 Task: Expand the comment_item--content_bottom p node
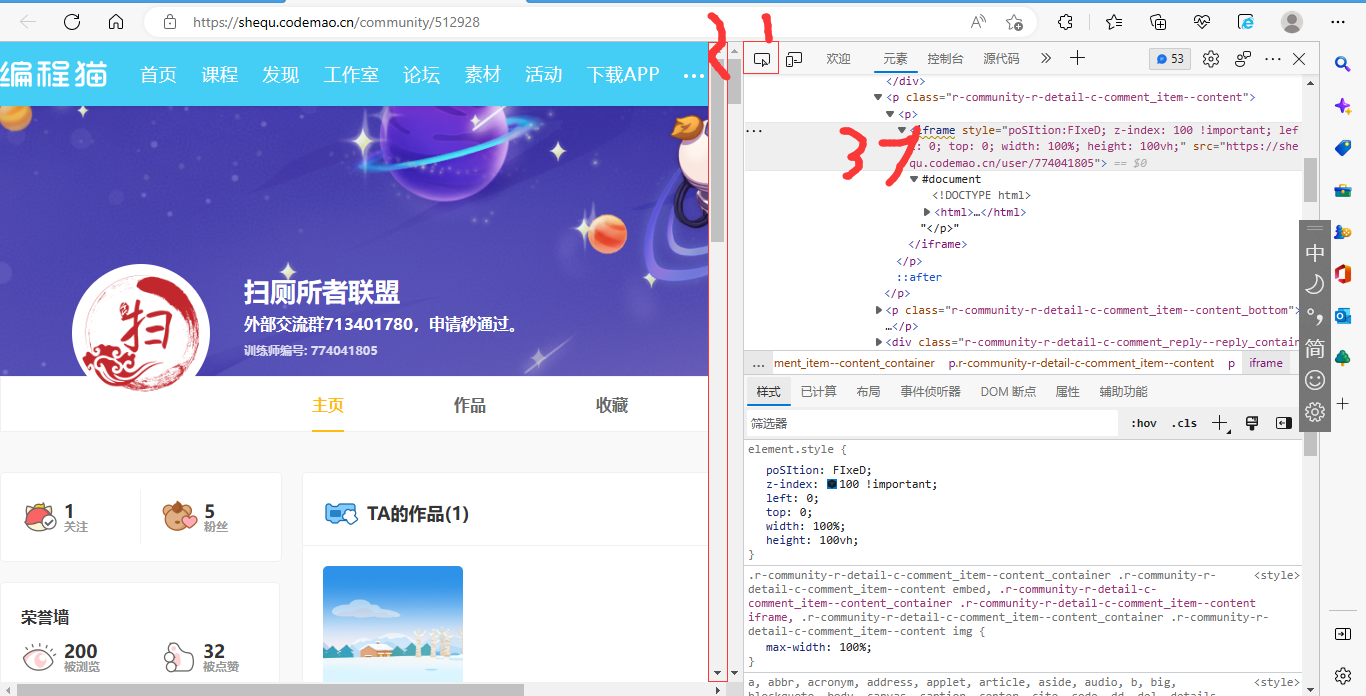coord(879,310)
